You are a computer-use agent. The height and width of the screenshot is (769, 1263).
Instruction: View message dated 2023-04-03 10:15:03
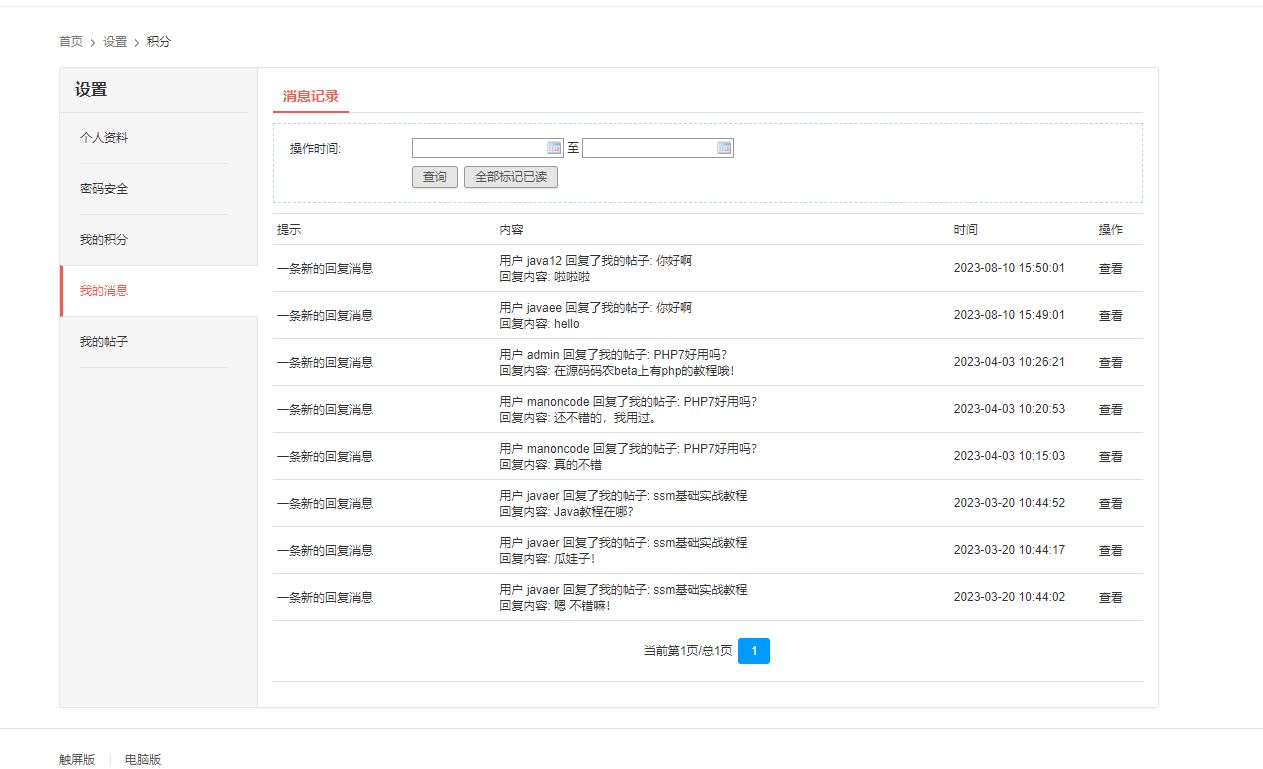click(x=1111, y=457)
